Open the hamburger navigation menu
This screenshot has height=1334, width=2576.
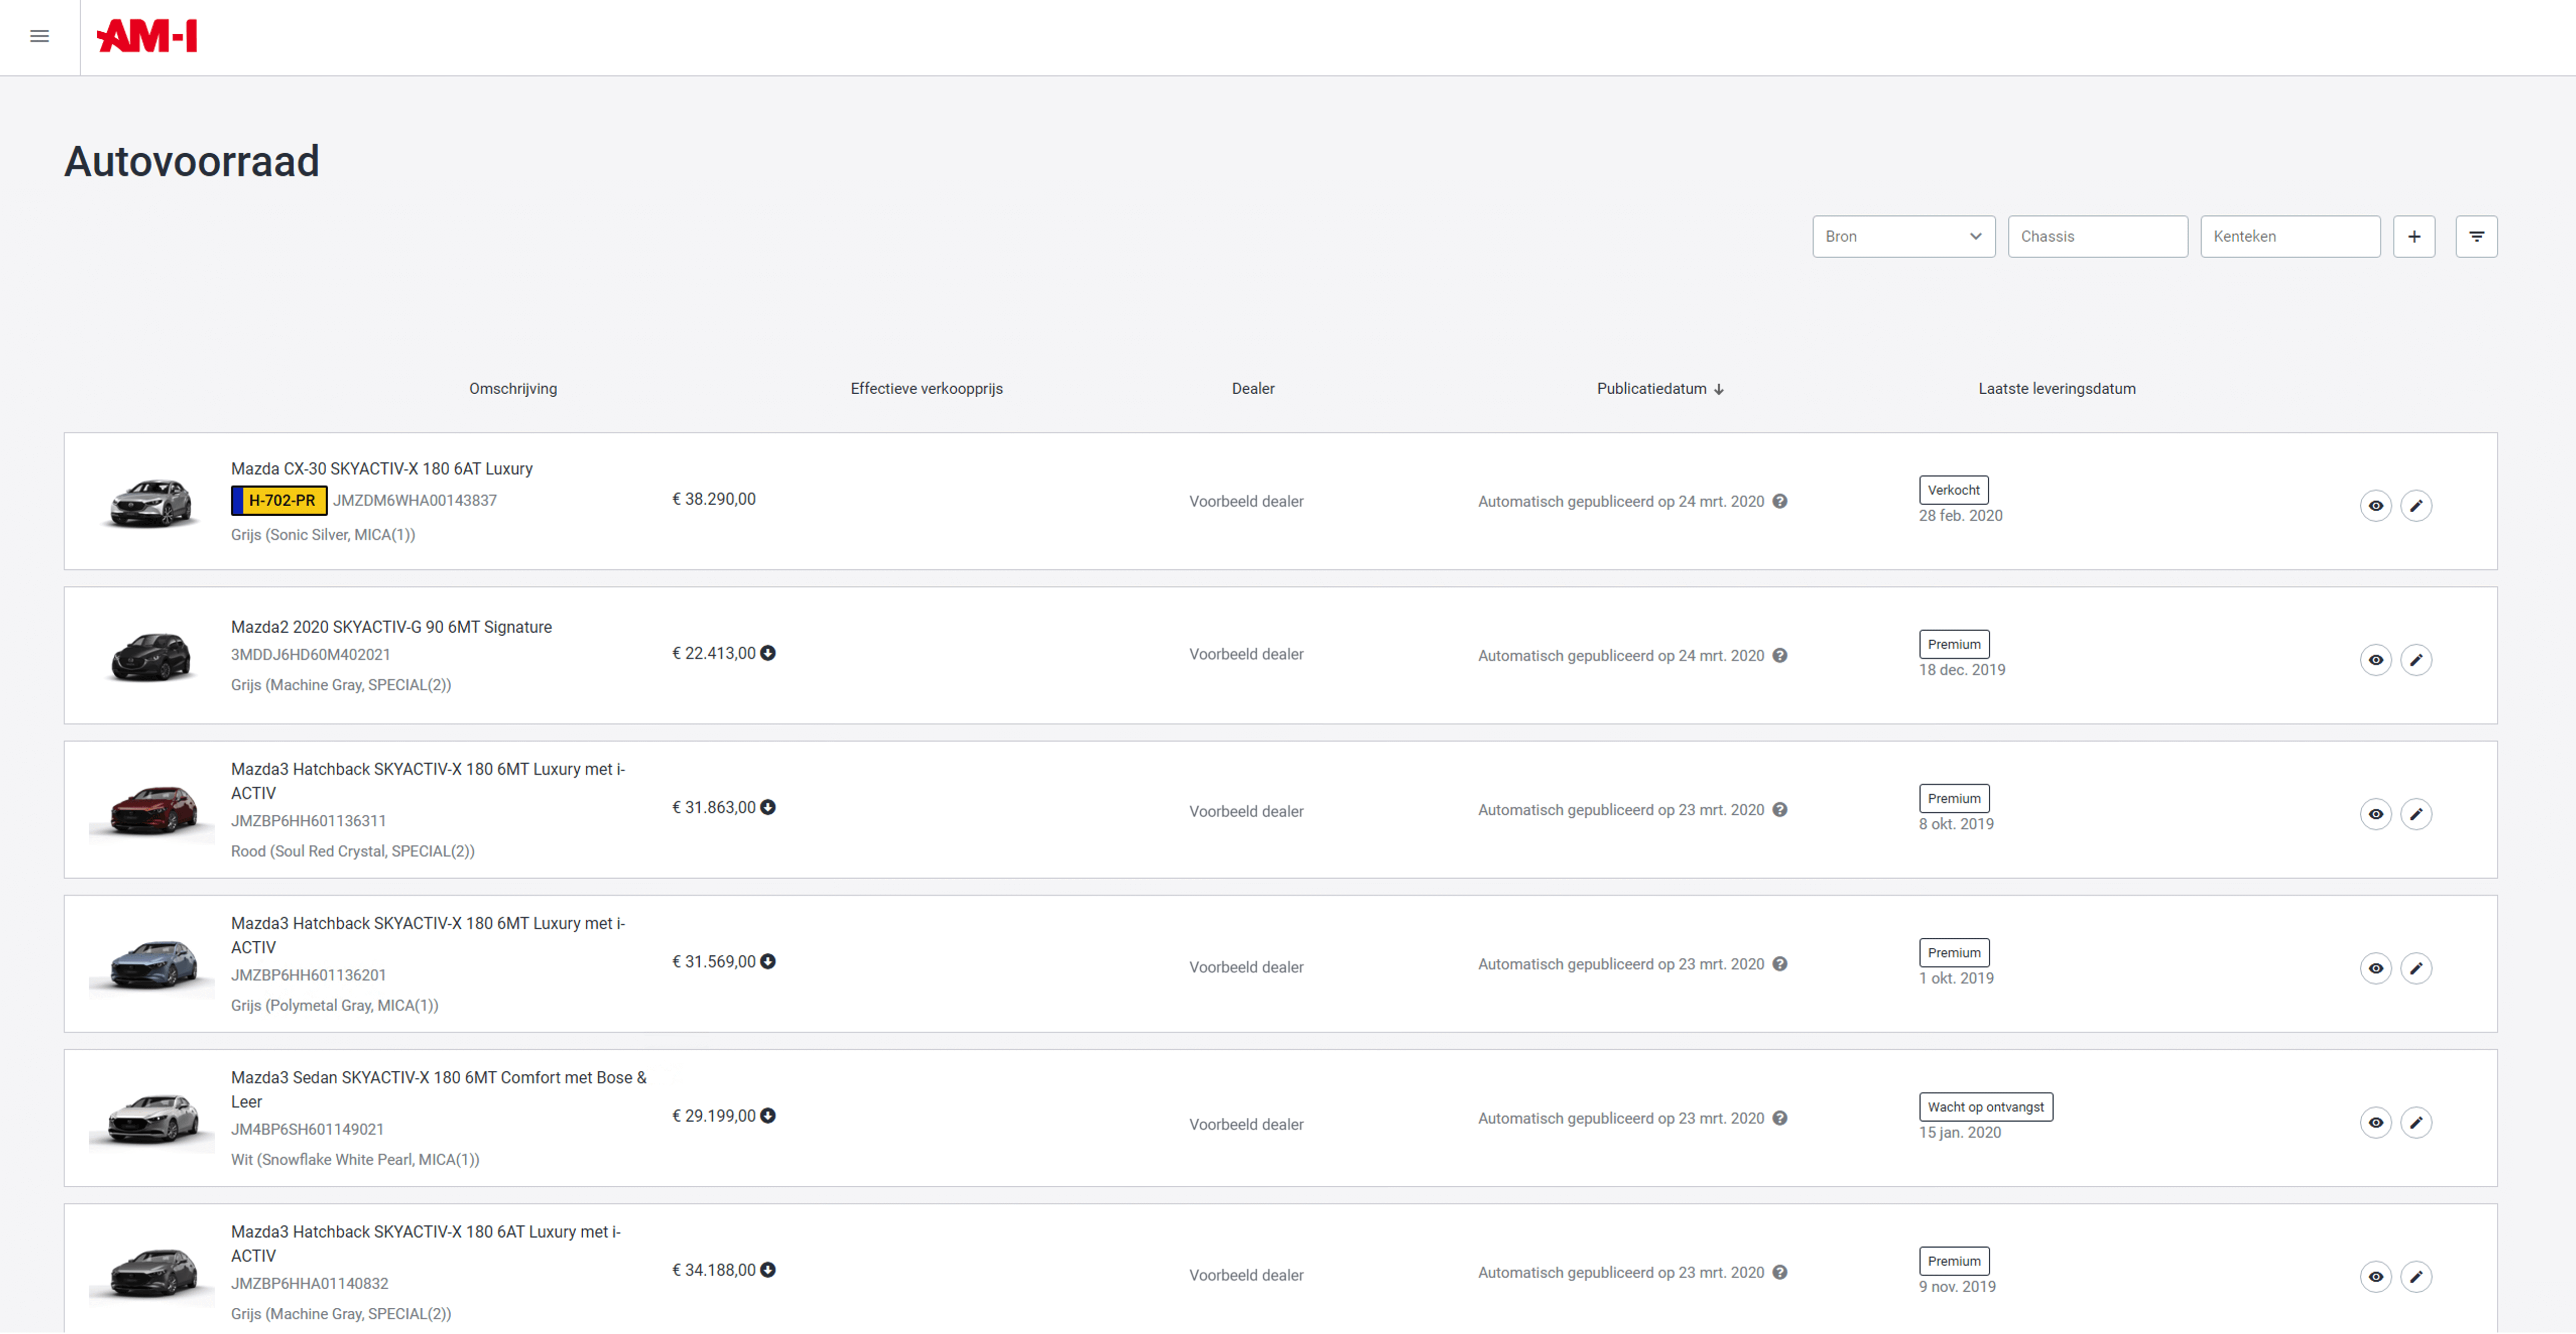tap(40, 37)
